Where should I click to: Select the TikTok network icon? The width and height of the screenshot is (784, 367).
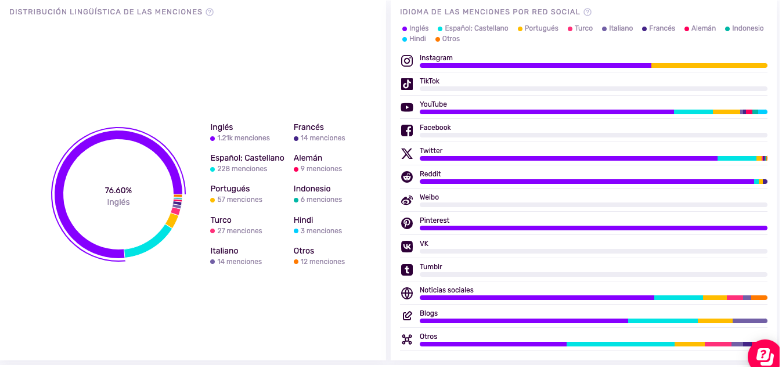[x=407, y=84]
